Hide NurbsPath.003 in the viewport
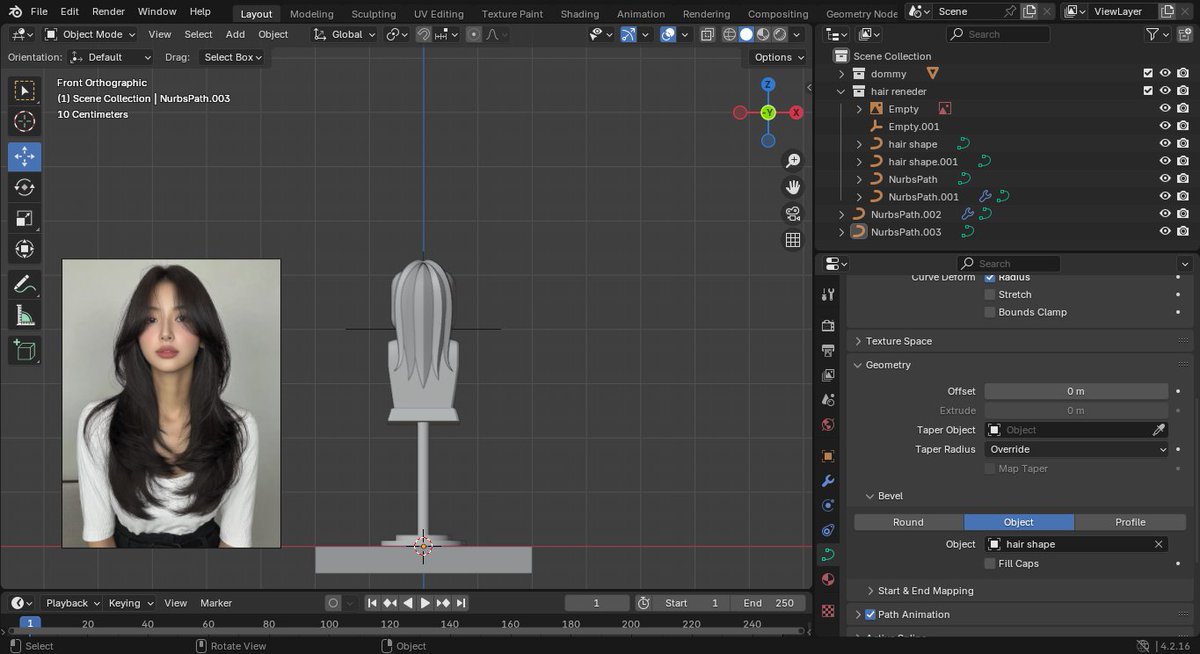This screenshot has height=654, width=1200. (1165, 232)
